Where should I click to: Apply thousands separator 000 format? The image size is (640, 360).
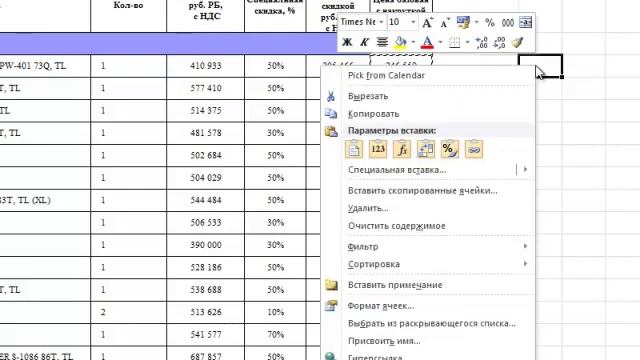tap(507, 23)
